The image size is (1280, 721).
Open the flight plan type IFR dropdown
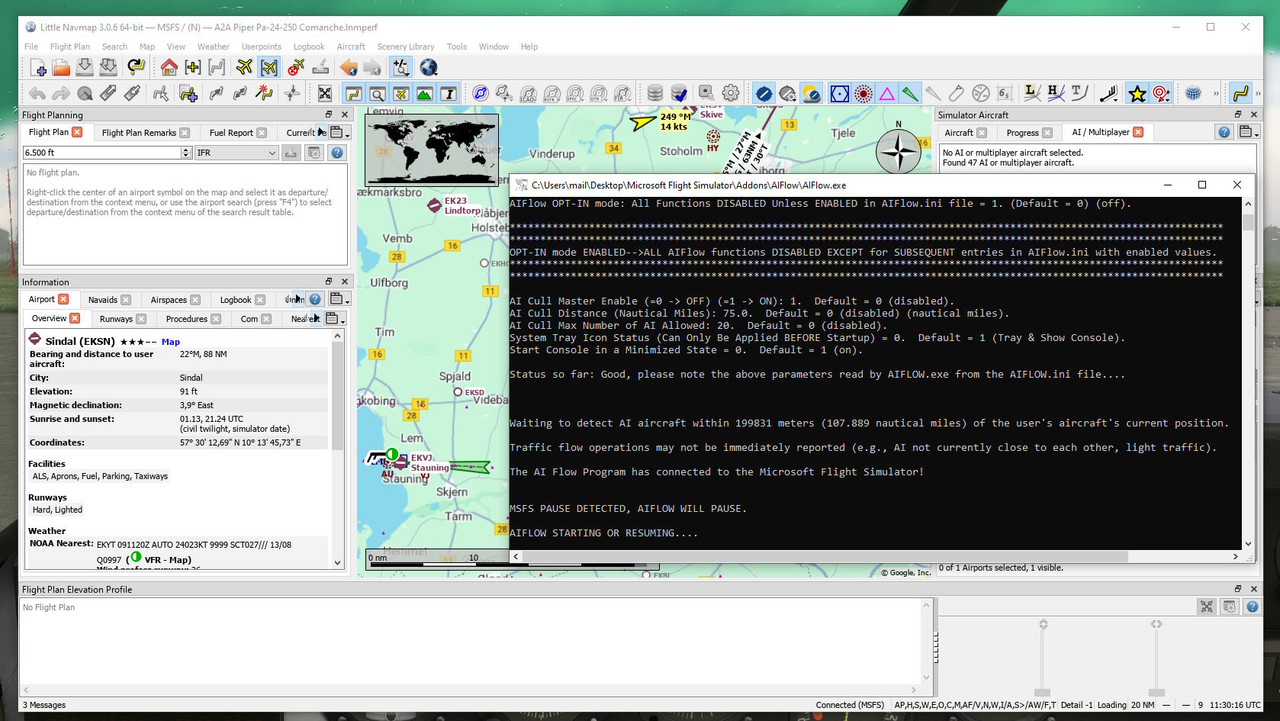236,153
